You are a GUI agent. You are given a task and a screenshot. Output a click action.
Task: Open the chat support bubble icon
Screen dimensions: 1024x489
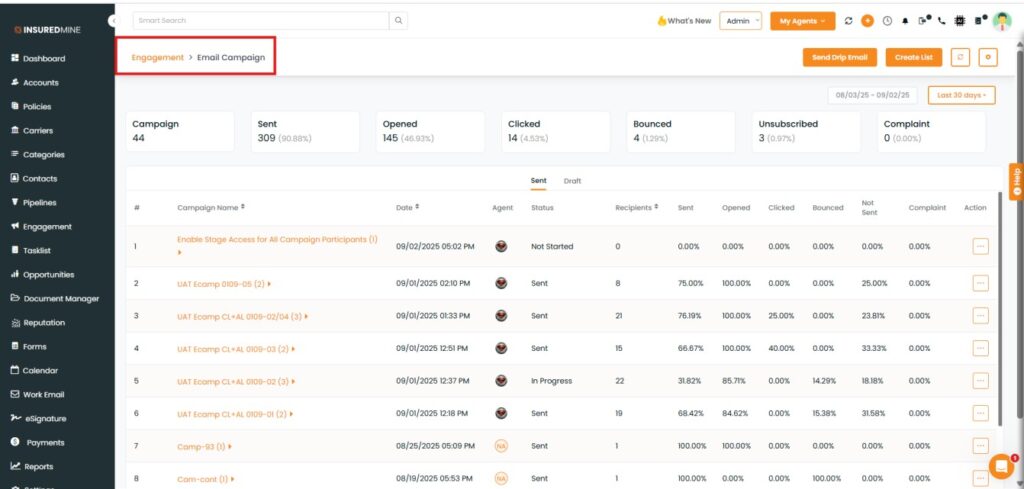tap(1000, 466)
